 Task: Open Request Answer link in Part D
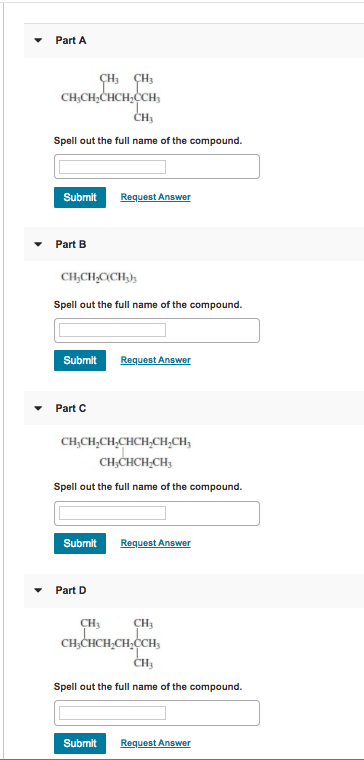(x=156, y=743)
